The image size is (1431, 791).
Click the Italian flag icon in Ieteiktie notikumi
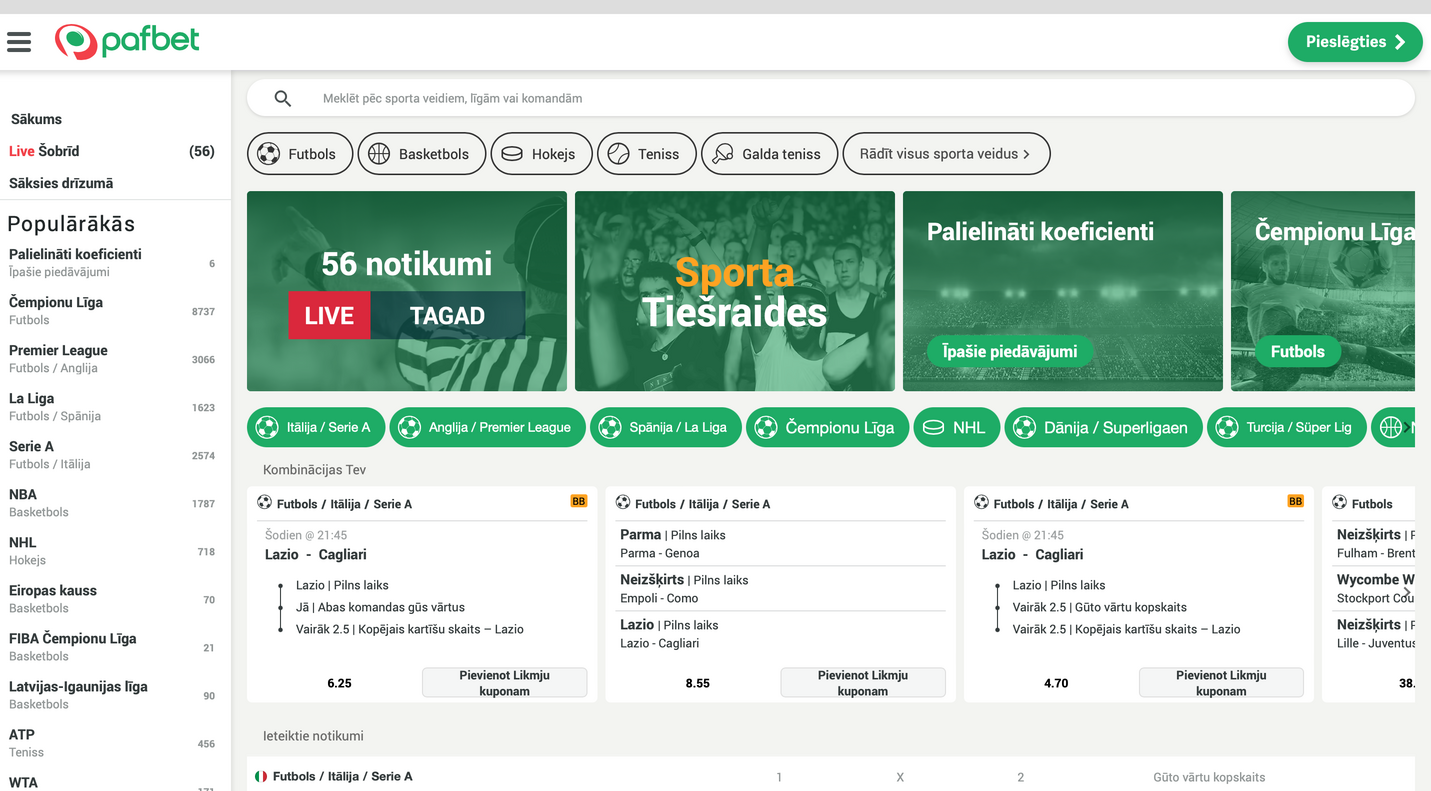tap(261, 776)
